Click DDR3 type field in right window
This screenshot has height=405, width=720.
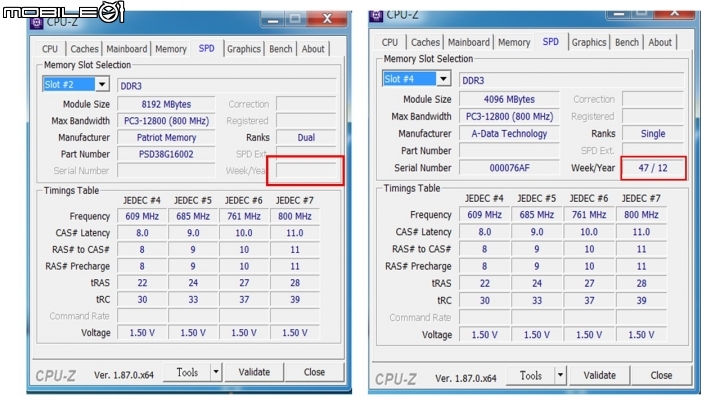pyautogui.click(x=571, y=80)
